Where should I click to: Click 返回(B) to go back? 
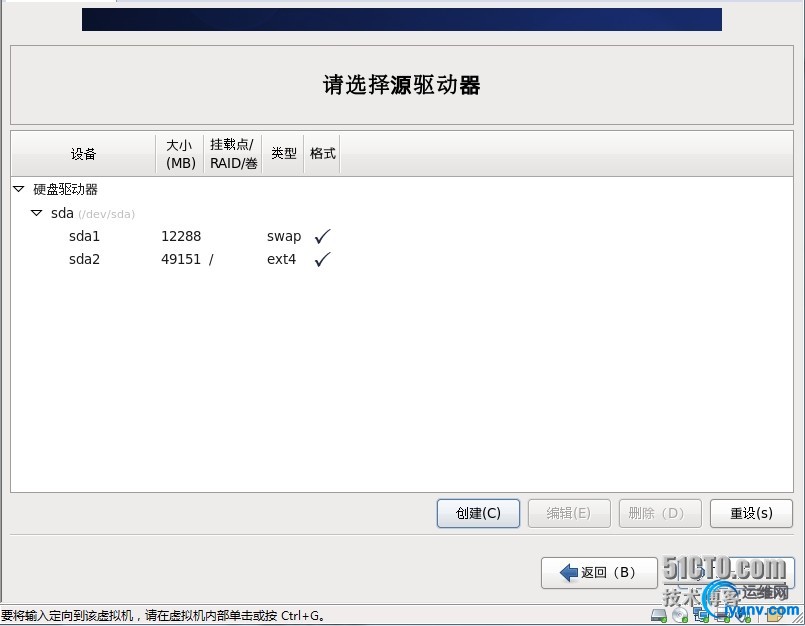click(x=598, y=573)
